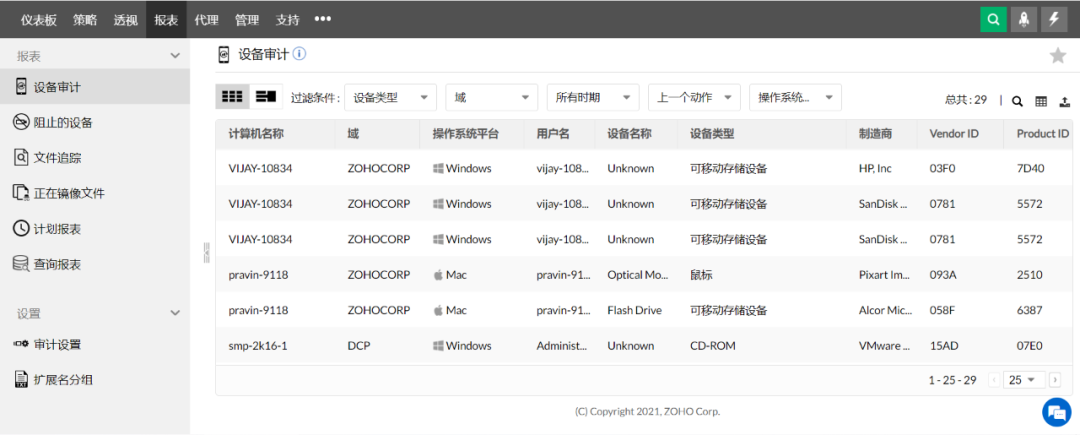Open the 上一个动作 filter dropdown
The height and width of the screenshot is (435, 1080).
694,98
